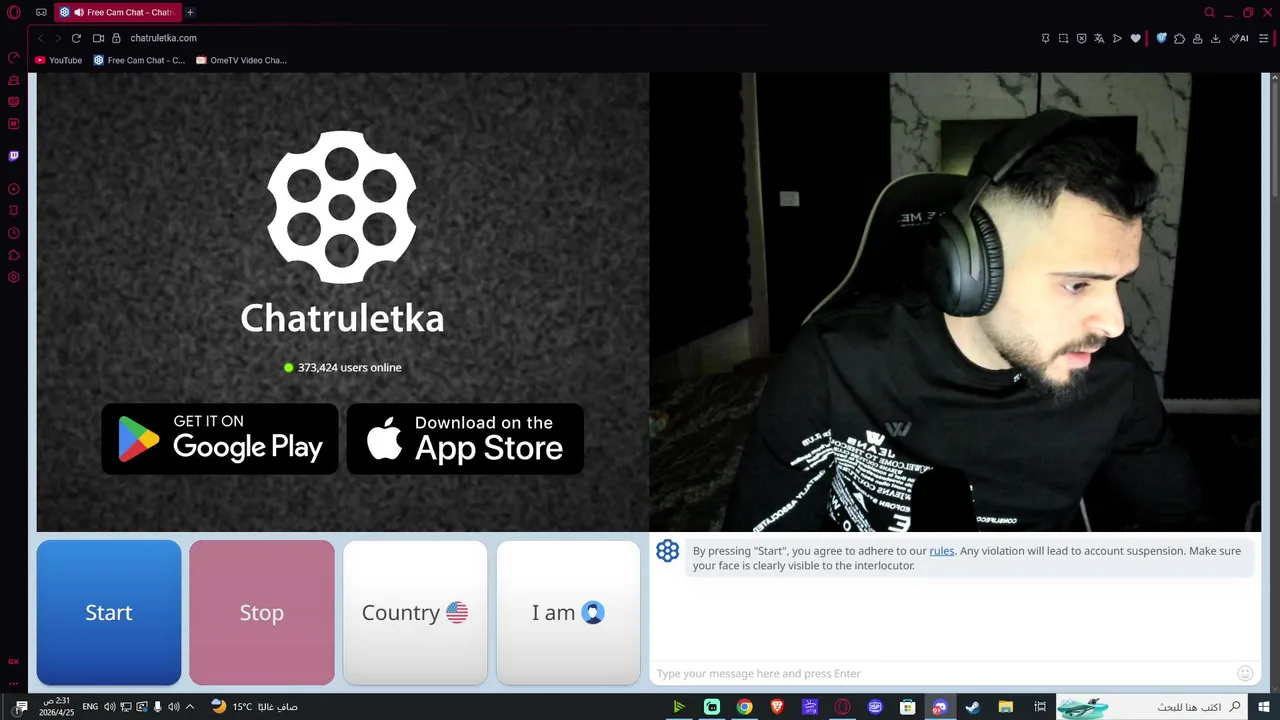The height and width of the screenshot is (720, 1280).
Task: Switch the ENG input language
Action: point(90,707)
